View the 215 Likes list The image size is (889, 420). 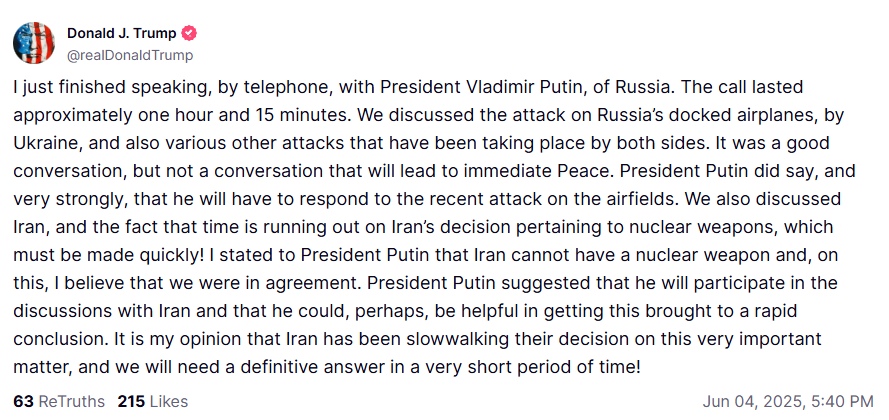click(x=152, y=402)
